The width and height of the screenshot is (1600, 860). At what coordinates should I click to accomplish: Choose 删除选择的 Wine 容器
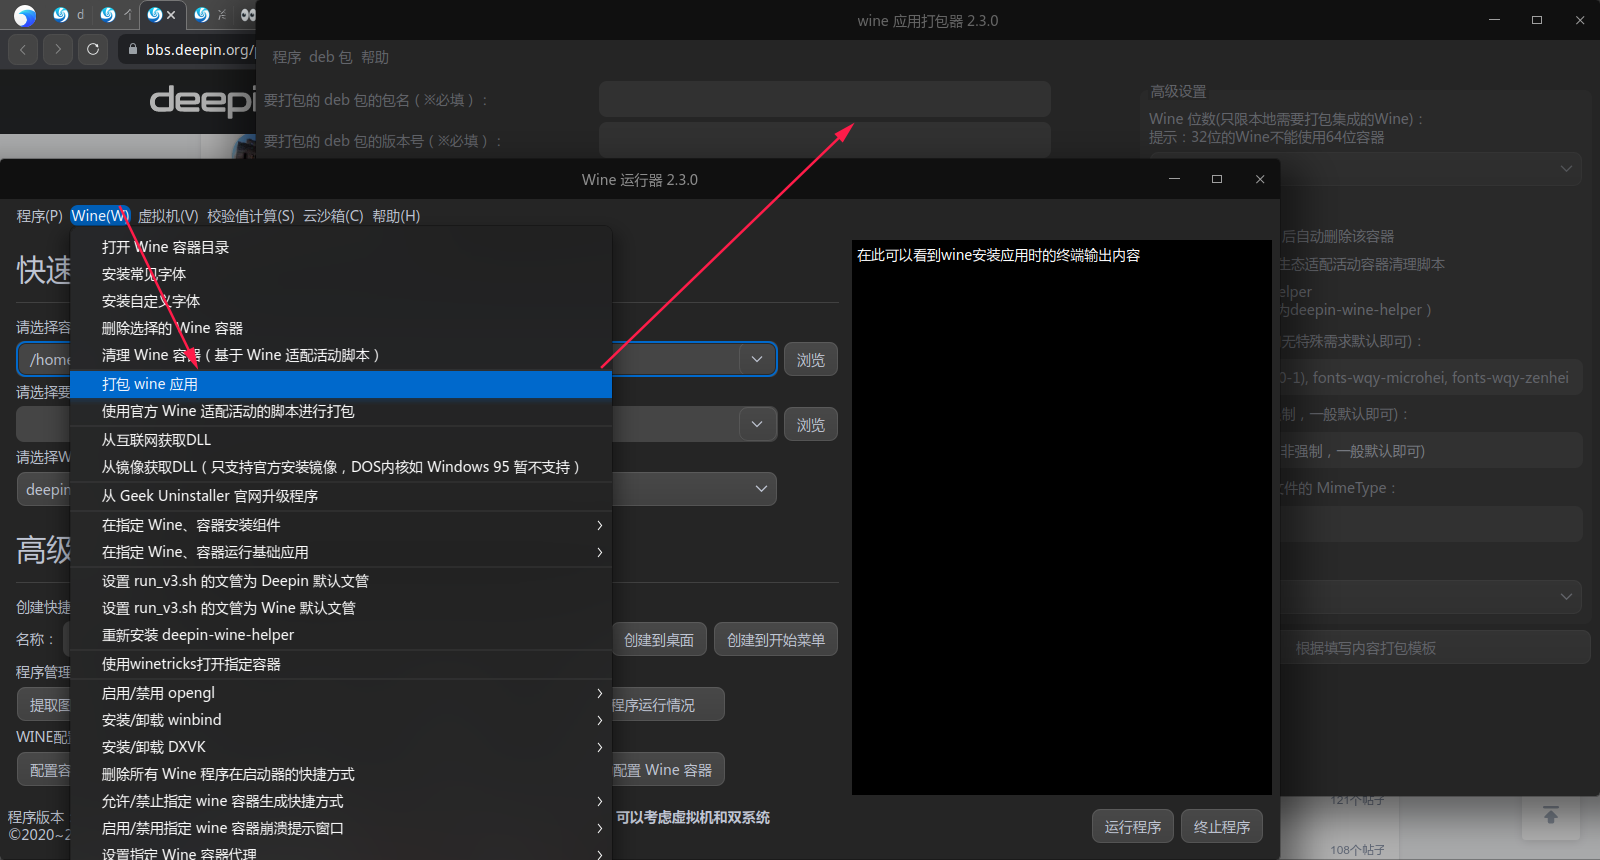(x=341, y=328)
